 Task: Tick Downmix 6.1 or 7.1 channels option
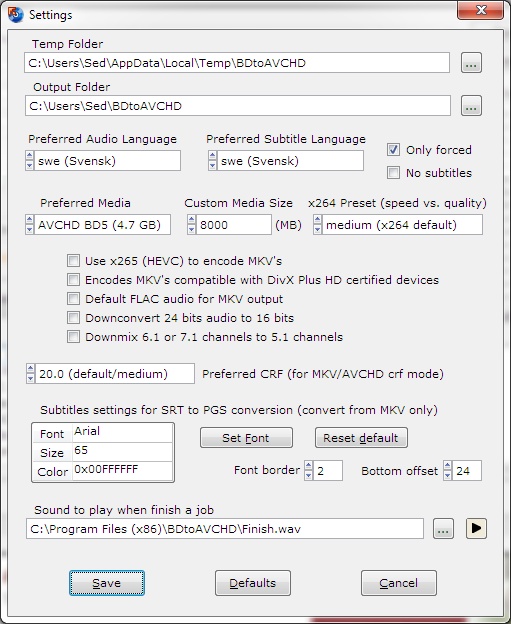pyautogui.click(x=73, y=337)
